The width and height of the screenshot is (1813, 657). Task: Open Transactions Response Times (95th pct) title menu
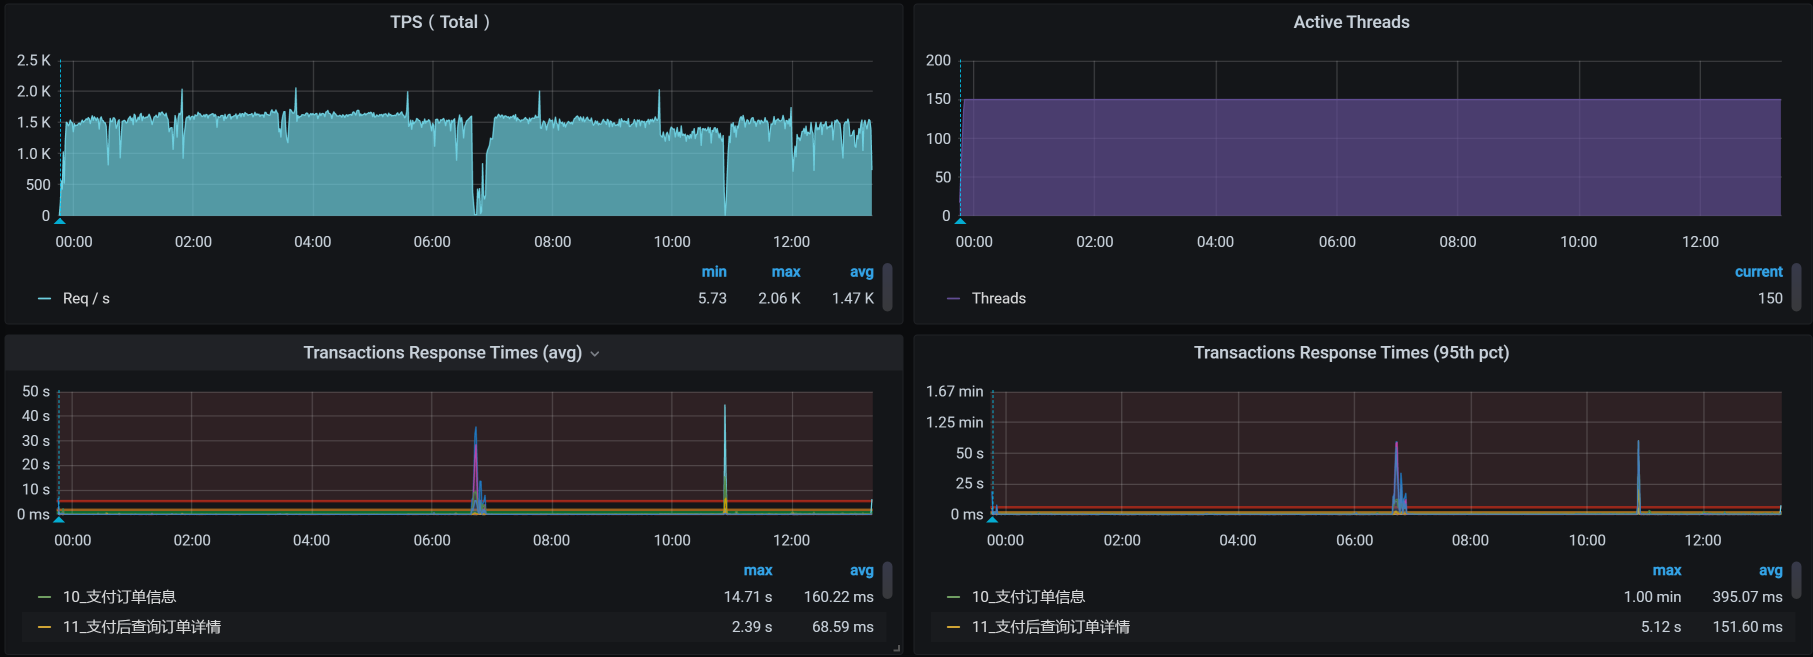pos(1350,353)
